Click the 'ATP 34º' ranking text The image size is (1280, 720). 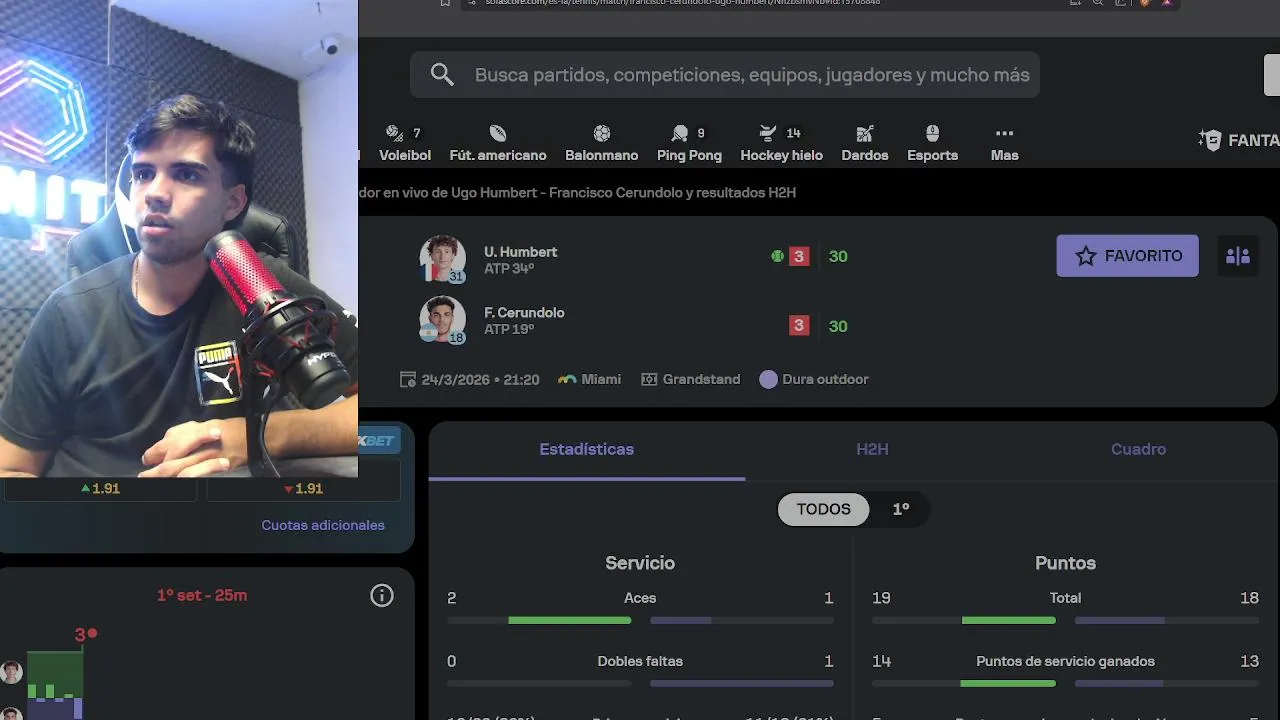(x=509, y=269)
